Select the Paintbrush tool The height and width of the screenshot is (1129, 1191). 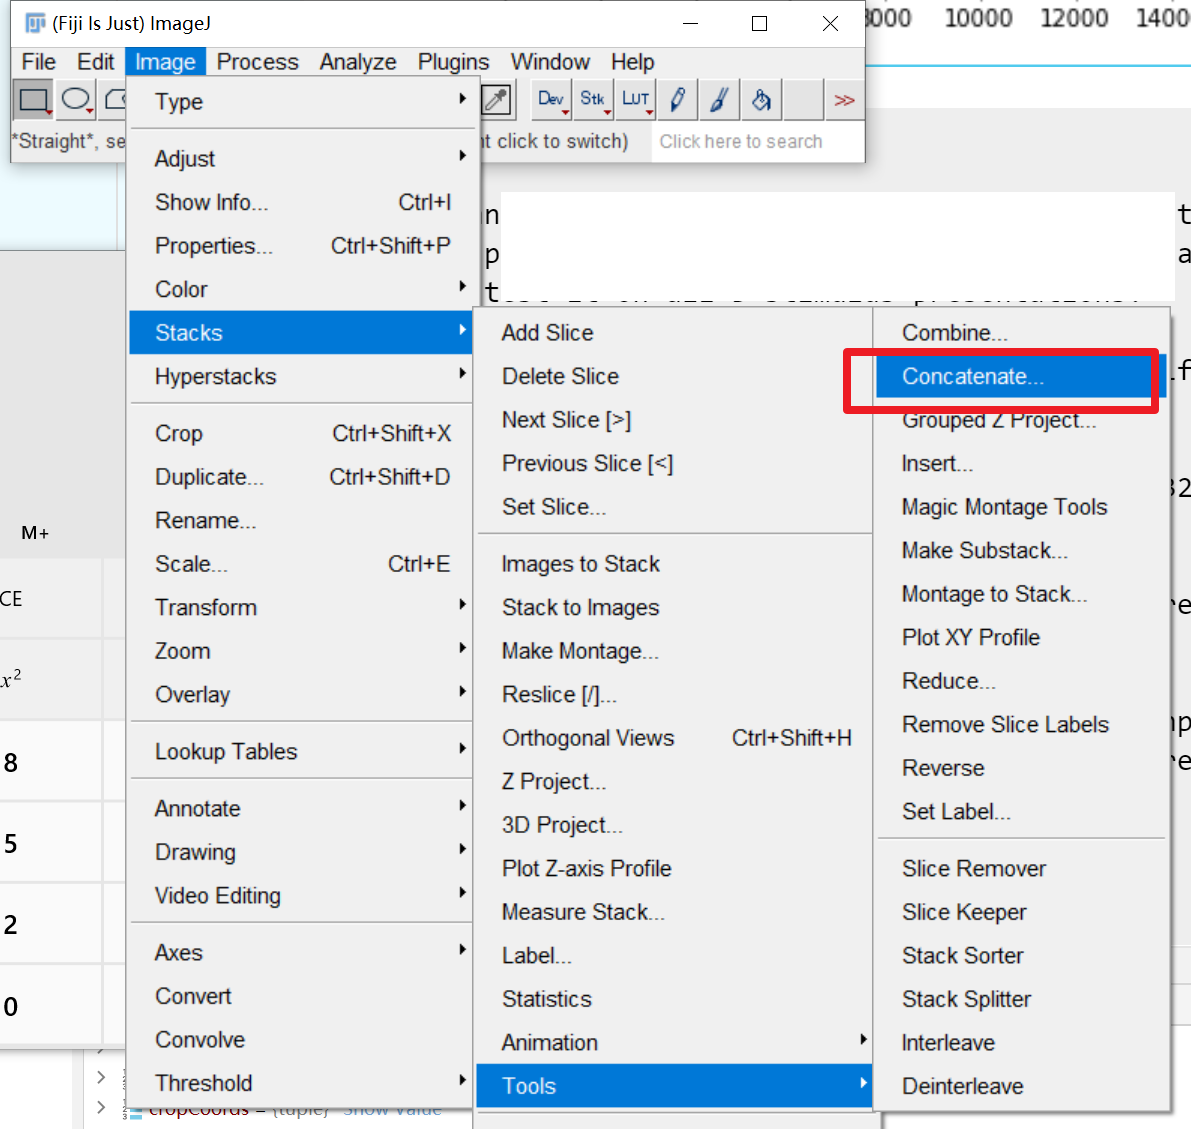tap(719, 100)
